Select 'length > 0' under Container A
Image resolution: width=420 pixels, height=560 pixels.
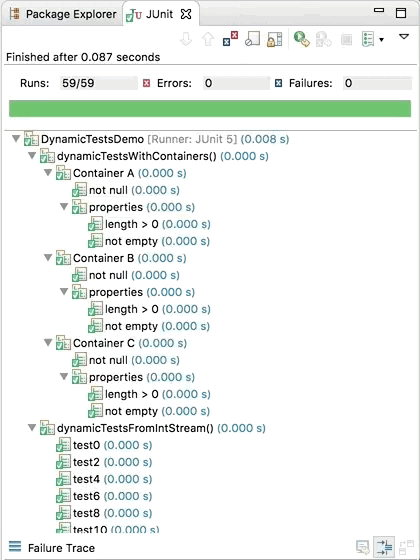149,224
